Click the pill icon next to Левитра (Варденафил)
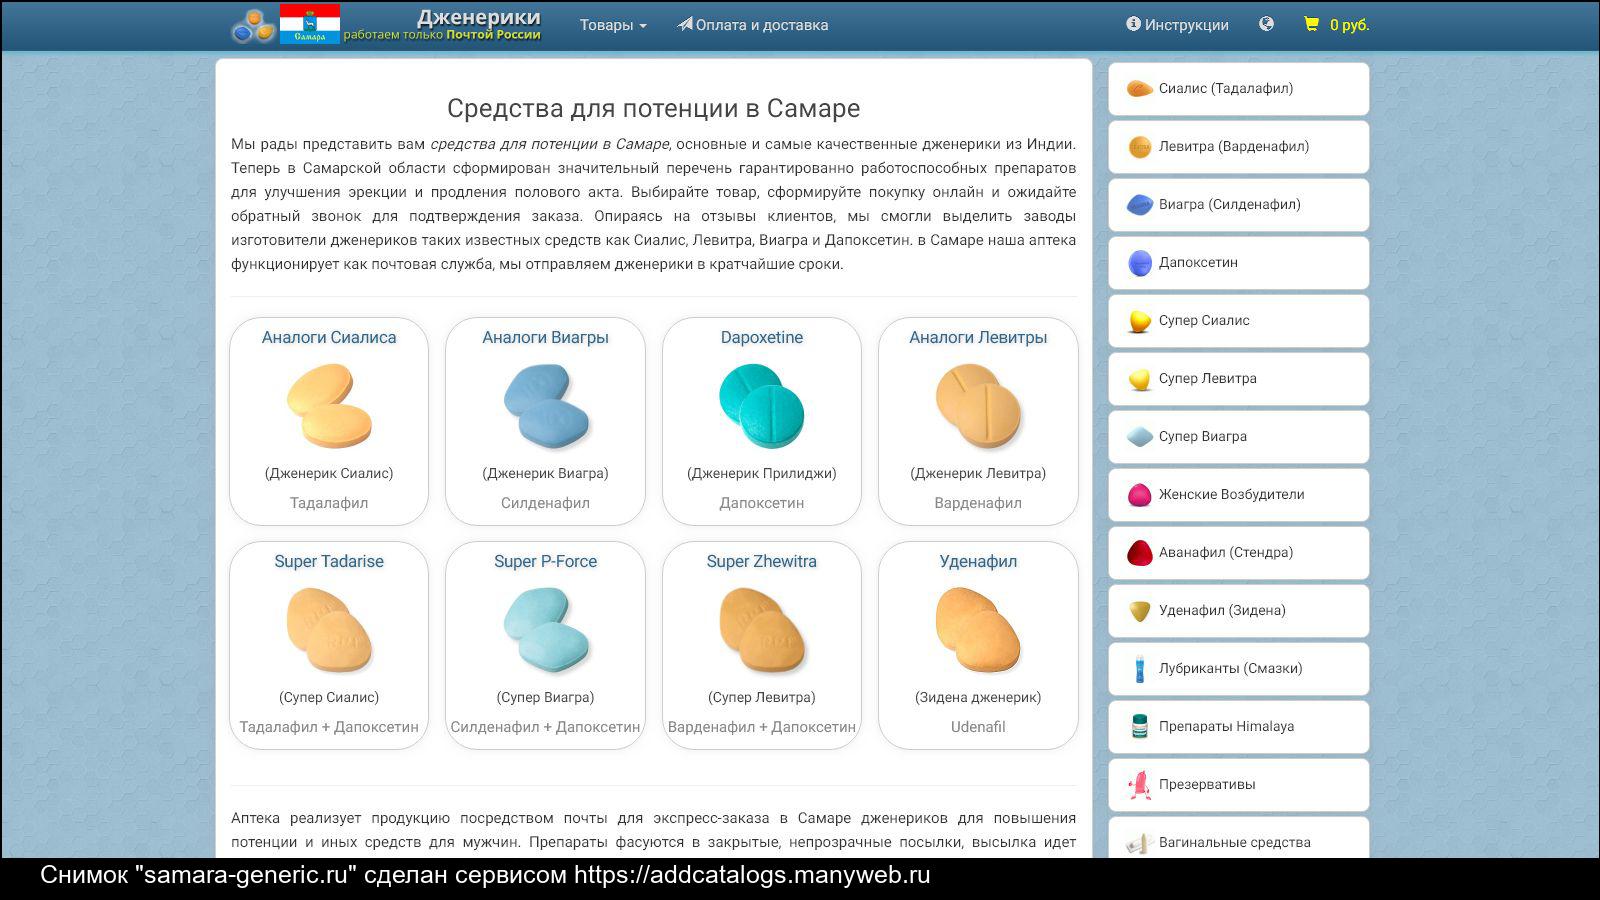The width and height of the screenshot is (1600, 900). pos(1139,147)
